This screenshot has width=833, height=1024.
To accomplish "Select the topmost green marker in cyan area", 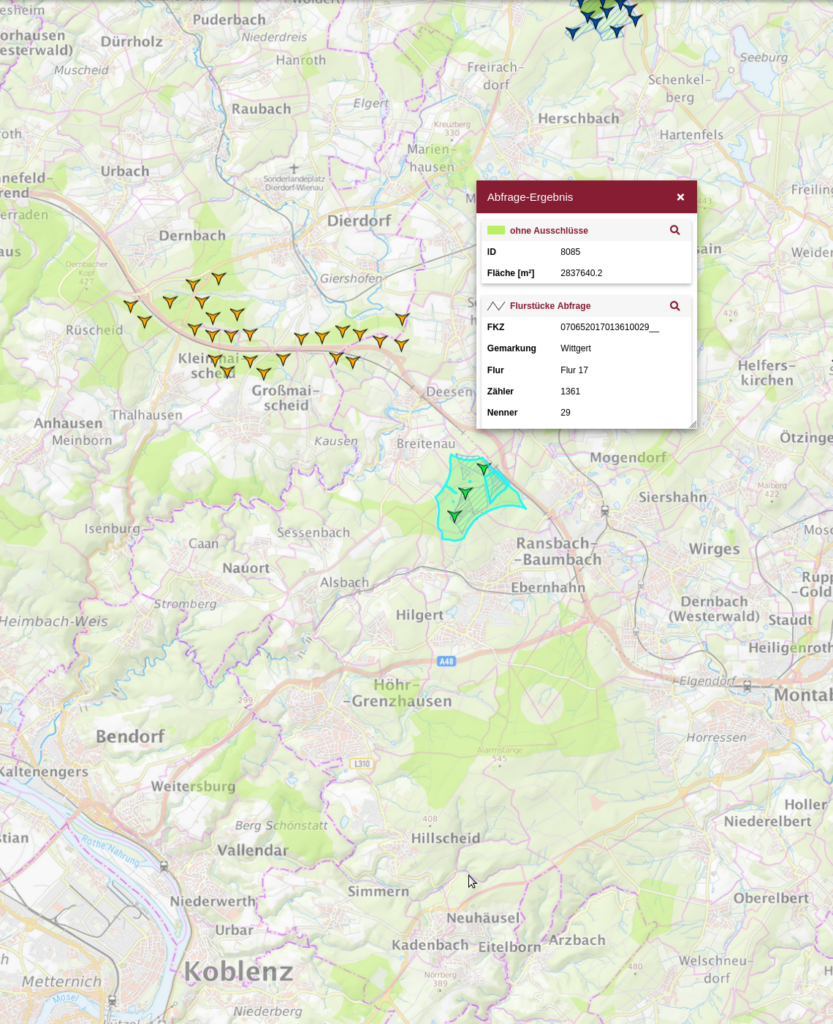I will click(x=483, y=467).
